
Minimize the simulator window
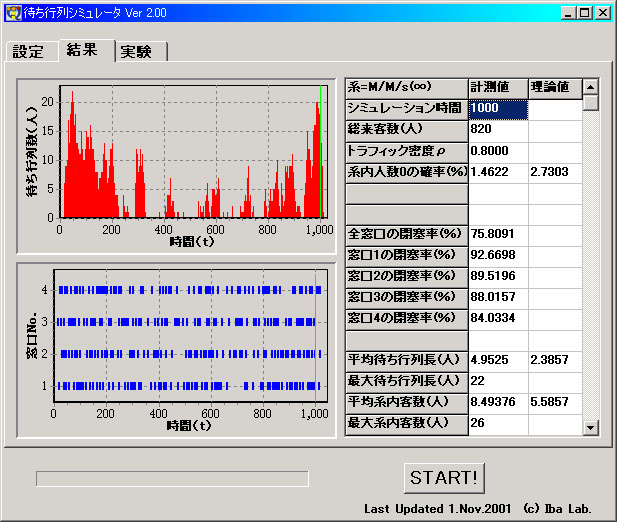click(568, 13)
